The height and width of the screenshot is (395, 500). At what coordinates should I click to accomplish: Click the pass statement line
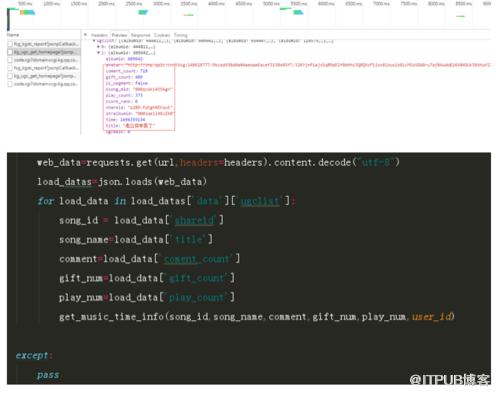click(x=48, y=375)
